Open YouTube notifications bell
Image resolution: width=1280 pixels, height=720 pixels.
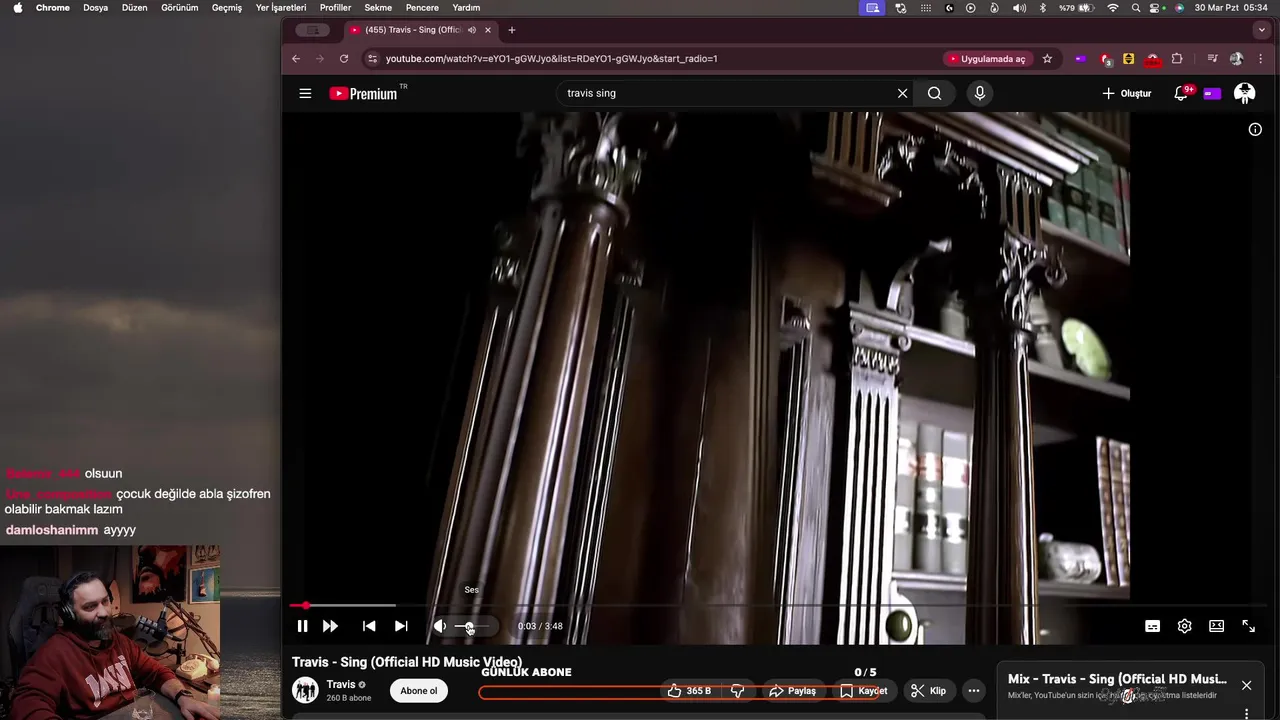pyautogui.click(x=1181, y=93)
